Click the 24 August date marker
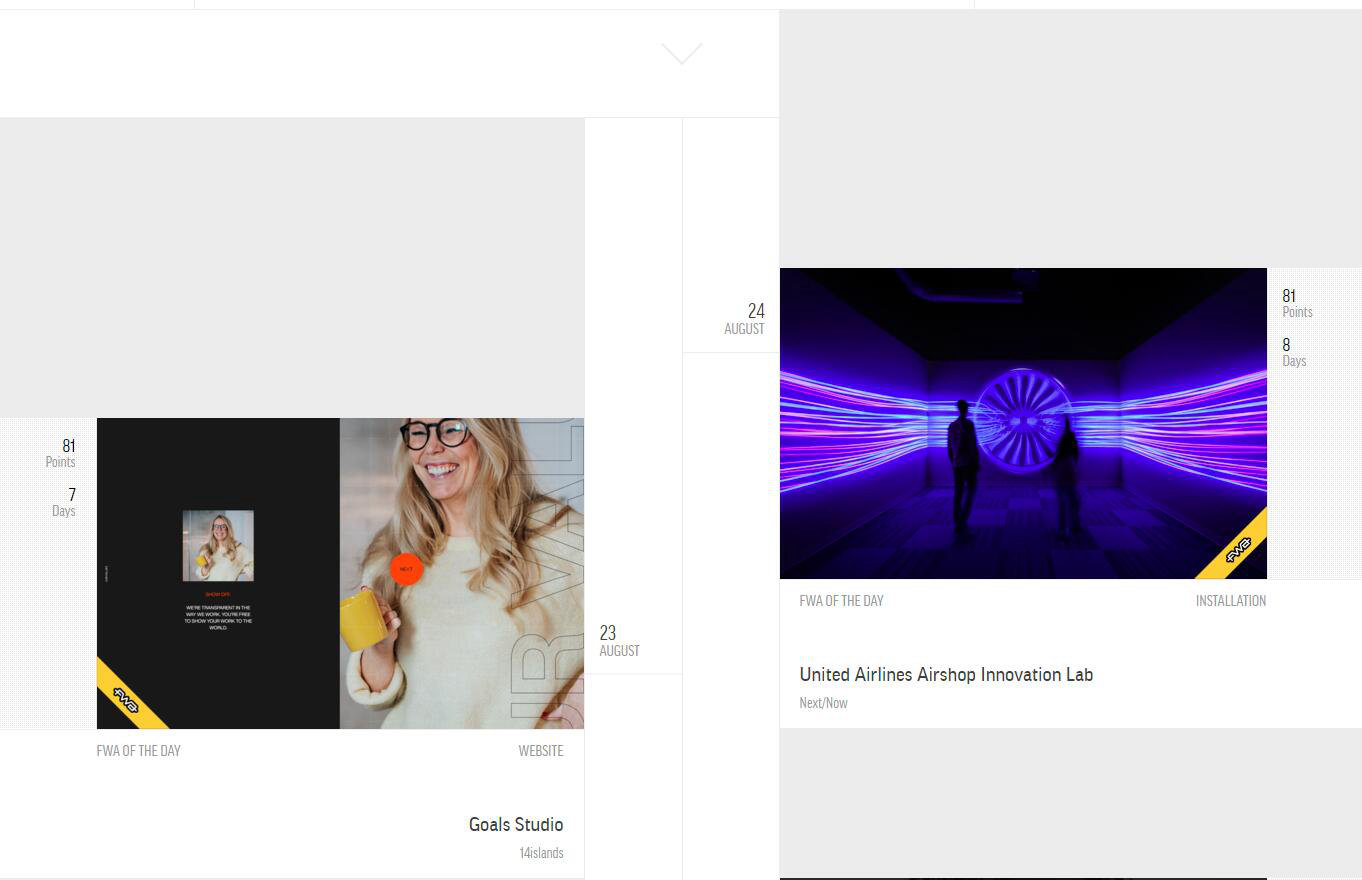This screenshot has height=880, width=1362. pyautogui.click(x=745, y=319)
